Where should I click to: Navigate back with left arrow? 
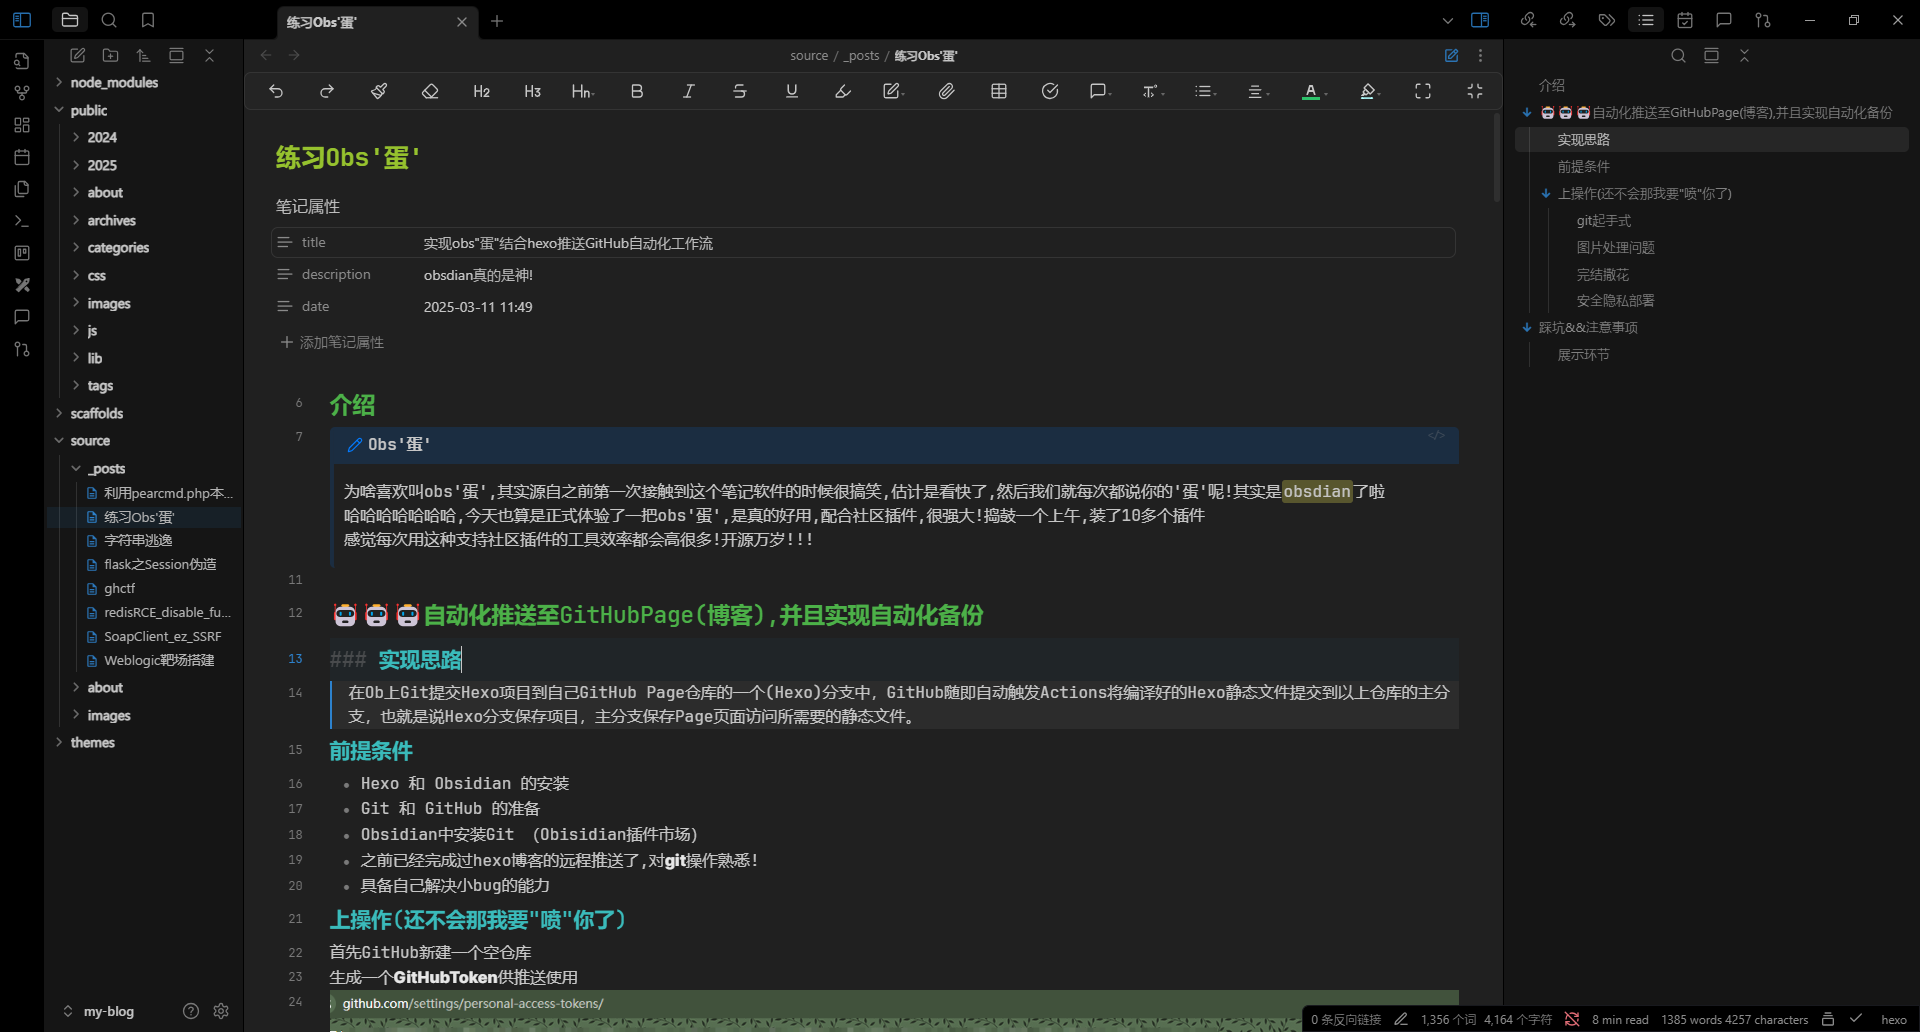click(266, 55)
